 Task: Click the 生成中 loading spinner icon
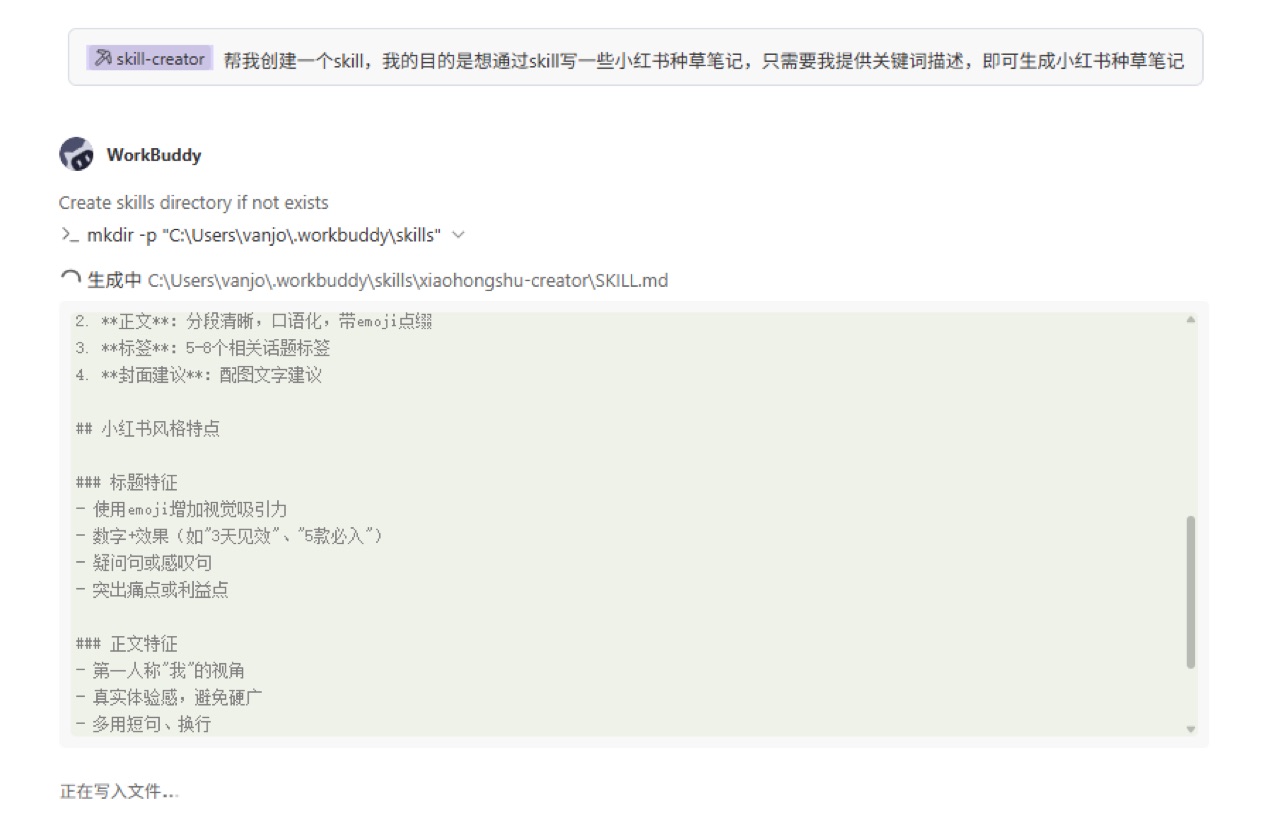70,280
